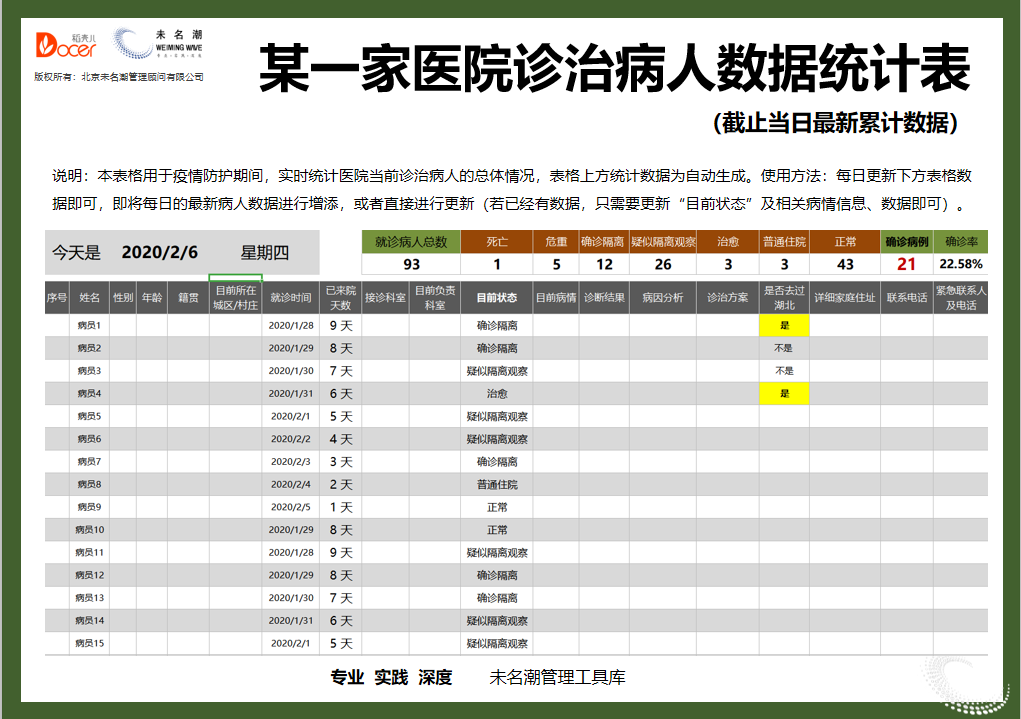Select the 死亡 count cell showing 1
The width and height of the screenshot is (1021, 719).
[x=498, y=265]
